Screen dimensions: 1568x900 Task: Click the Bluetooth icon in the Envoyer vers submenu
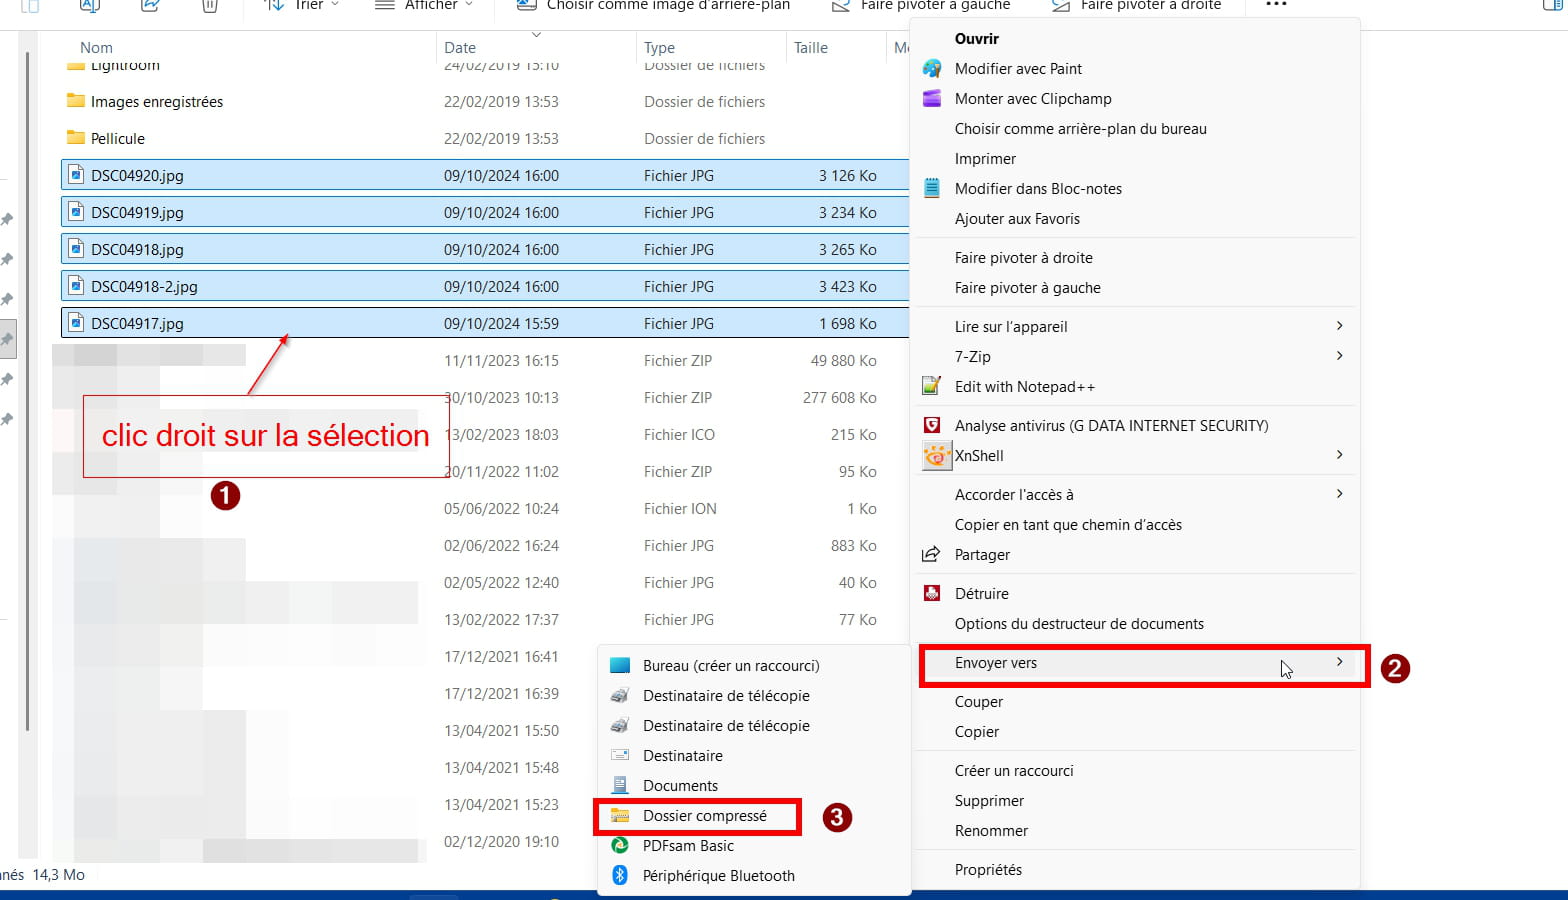click(x=620, y=876)
